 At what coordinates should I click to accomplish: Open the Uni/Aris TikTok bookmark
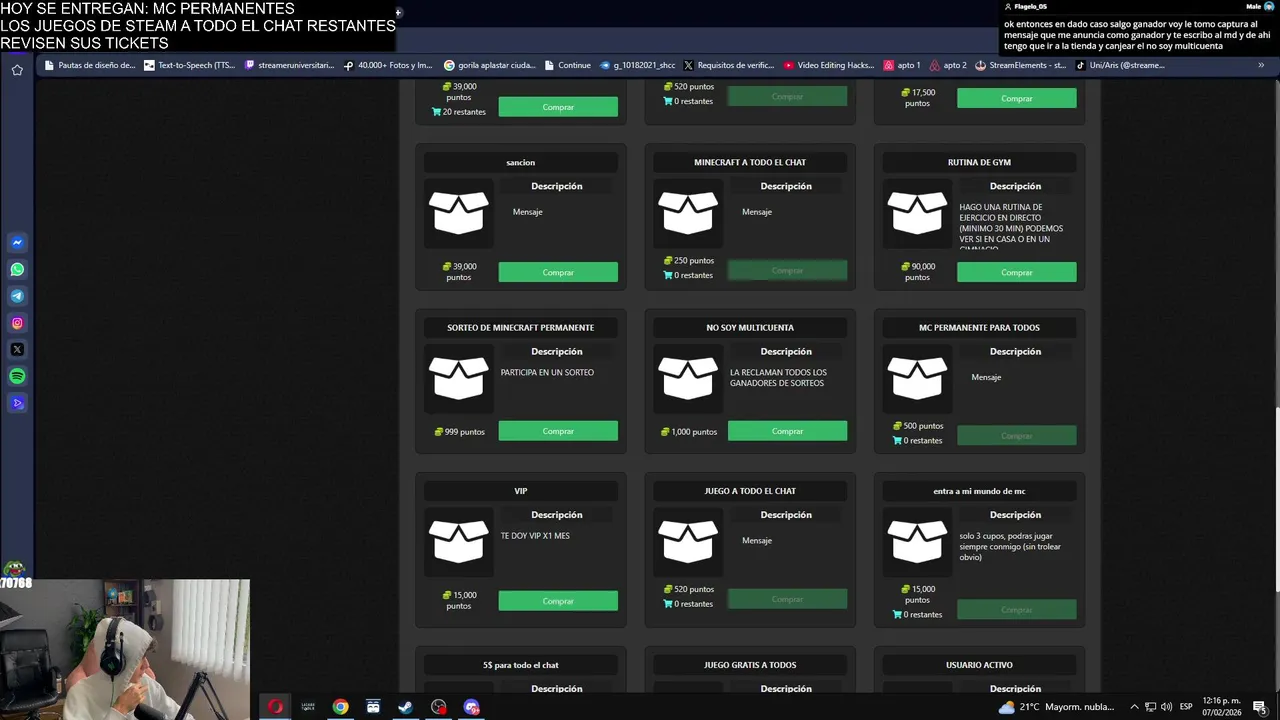(x=1120, y=65)
